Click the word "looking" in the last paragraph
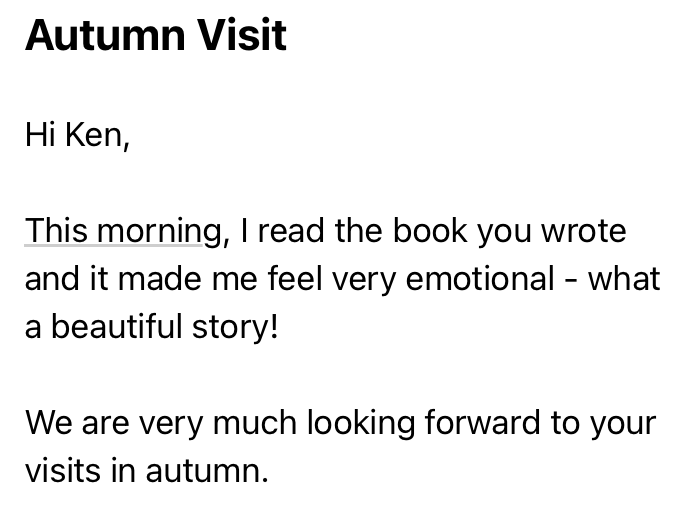 pos(360,423)
